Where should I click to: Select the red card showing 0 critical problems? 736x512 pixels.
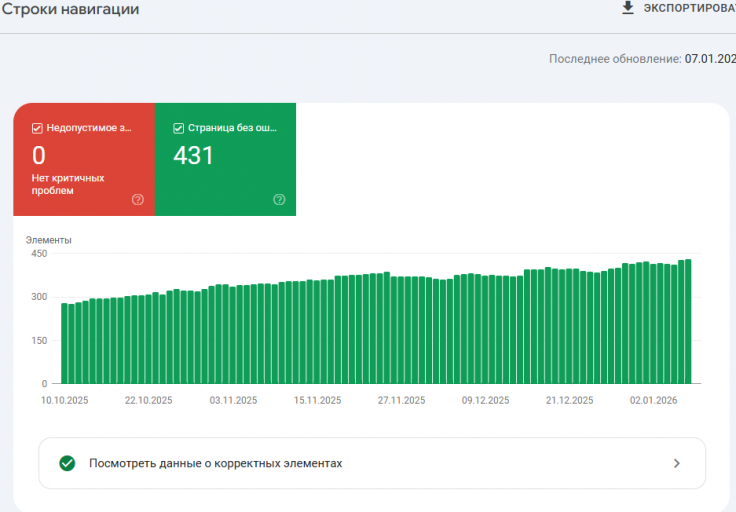click(84, 160)
